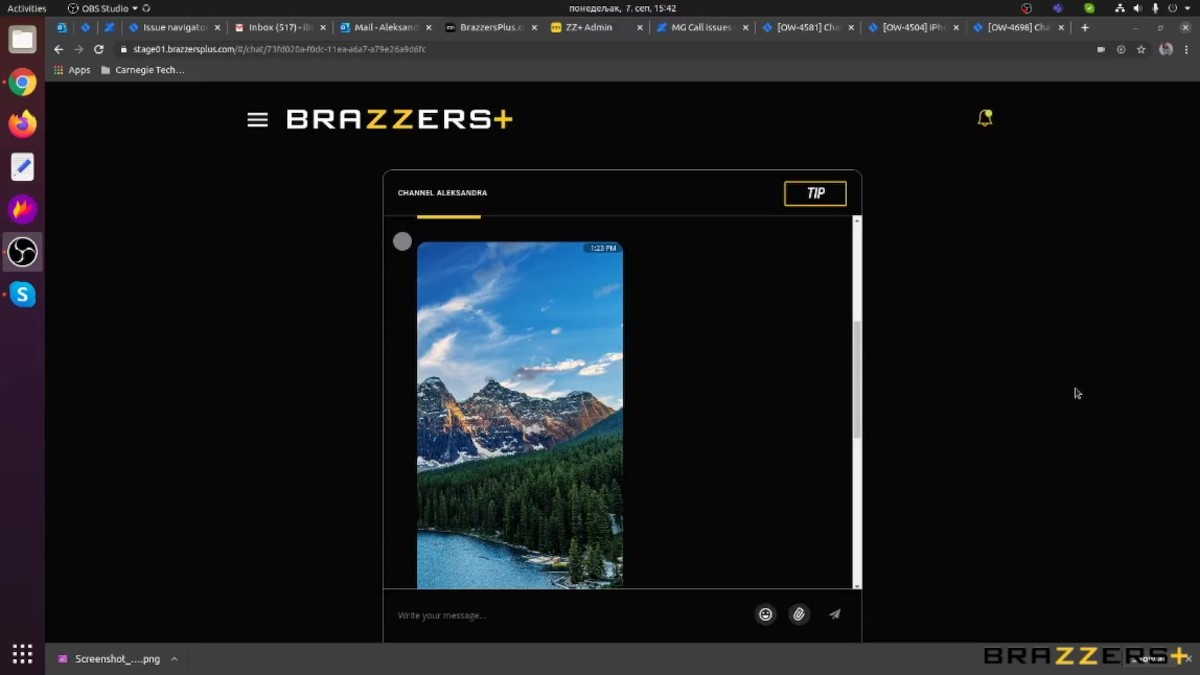Bookmark page with the star icon
The image size is (1200, 675).
pyautogui.click(x=1141, y=49)
